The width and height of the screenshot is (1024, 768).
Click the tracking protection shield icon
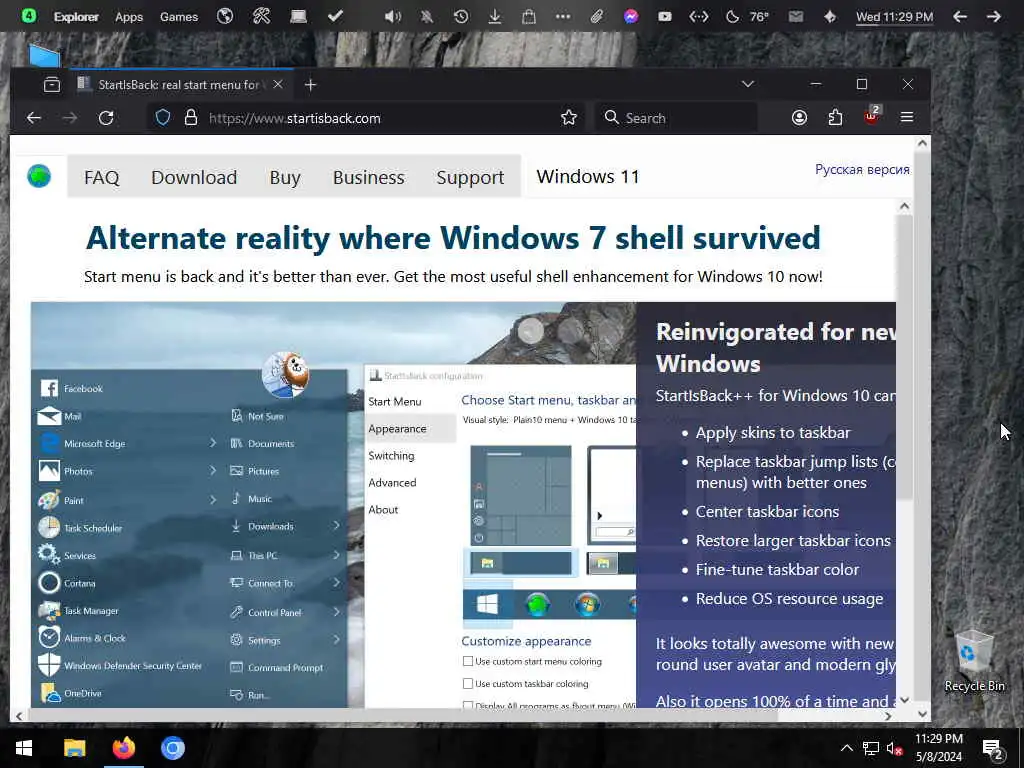[163, 118]
